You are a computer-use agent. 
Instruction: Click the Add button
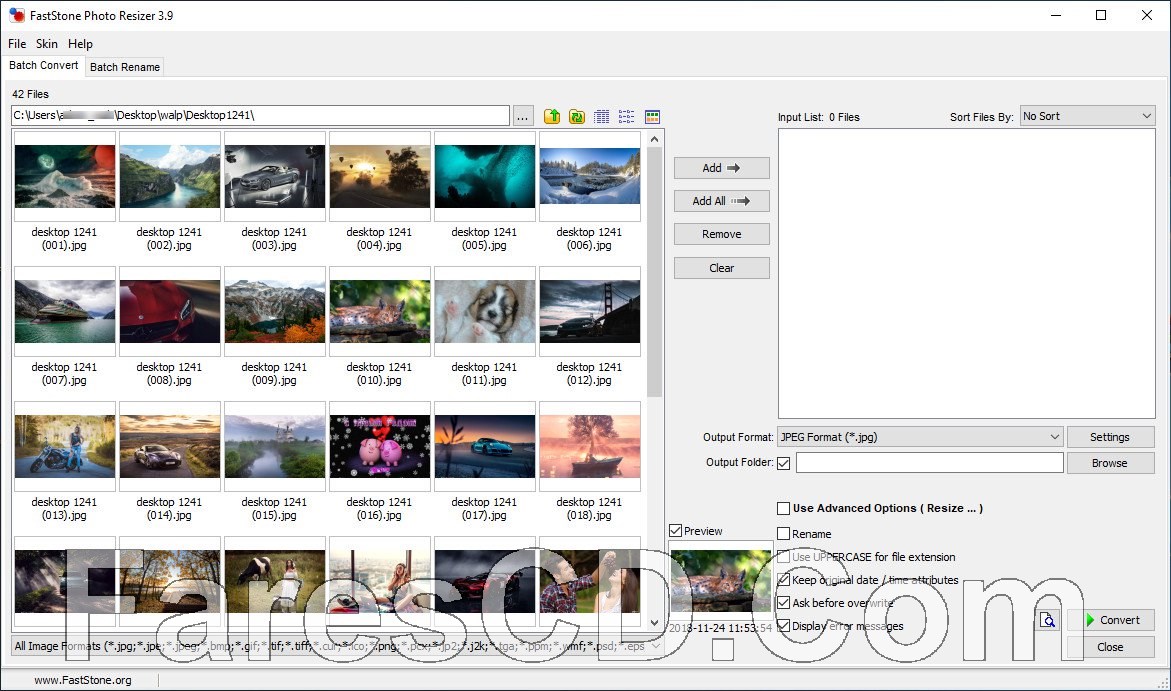pyautogui.click(x=721, y=168)
